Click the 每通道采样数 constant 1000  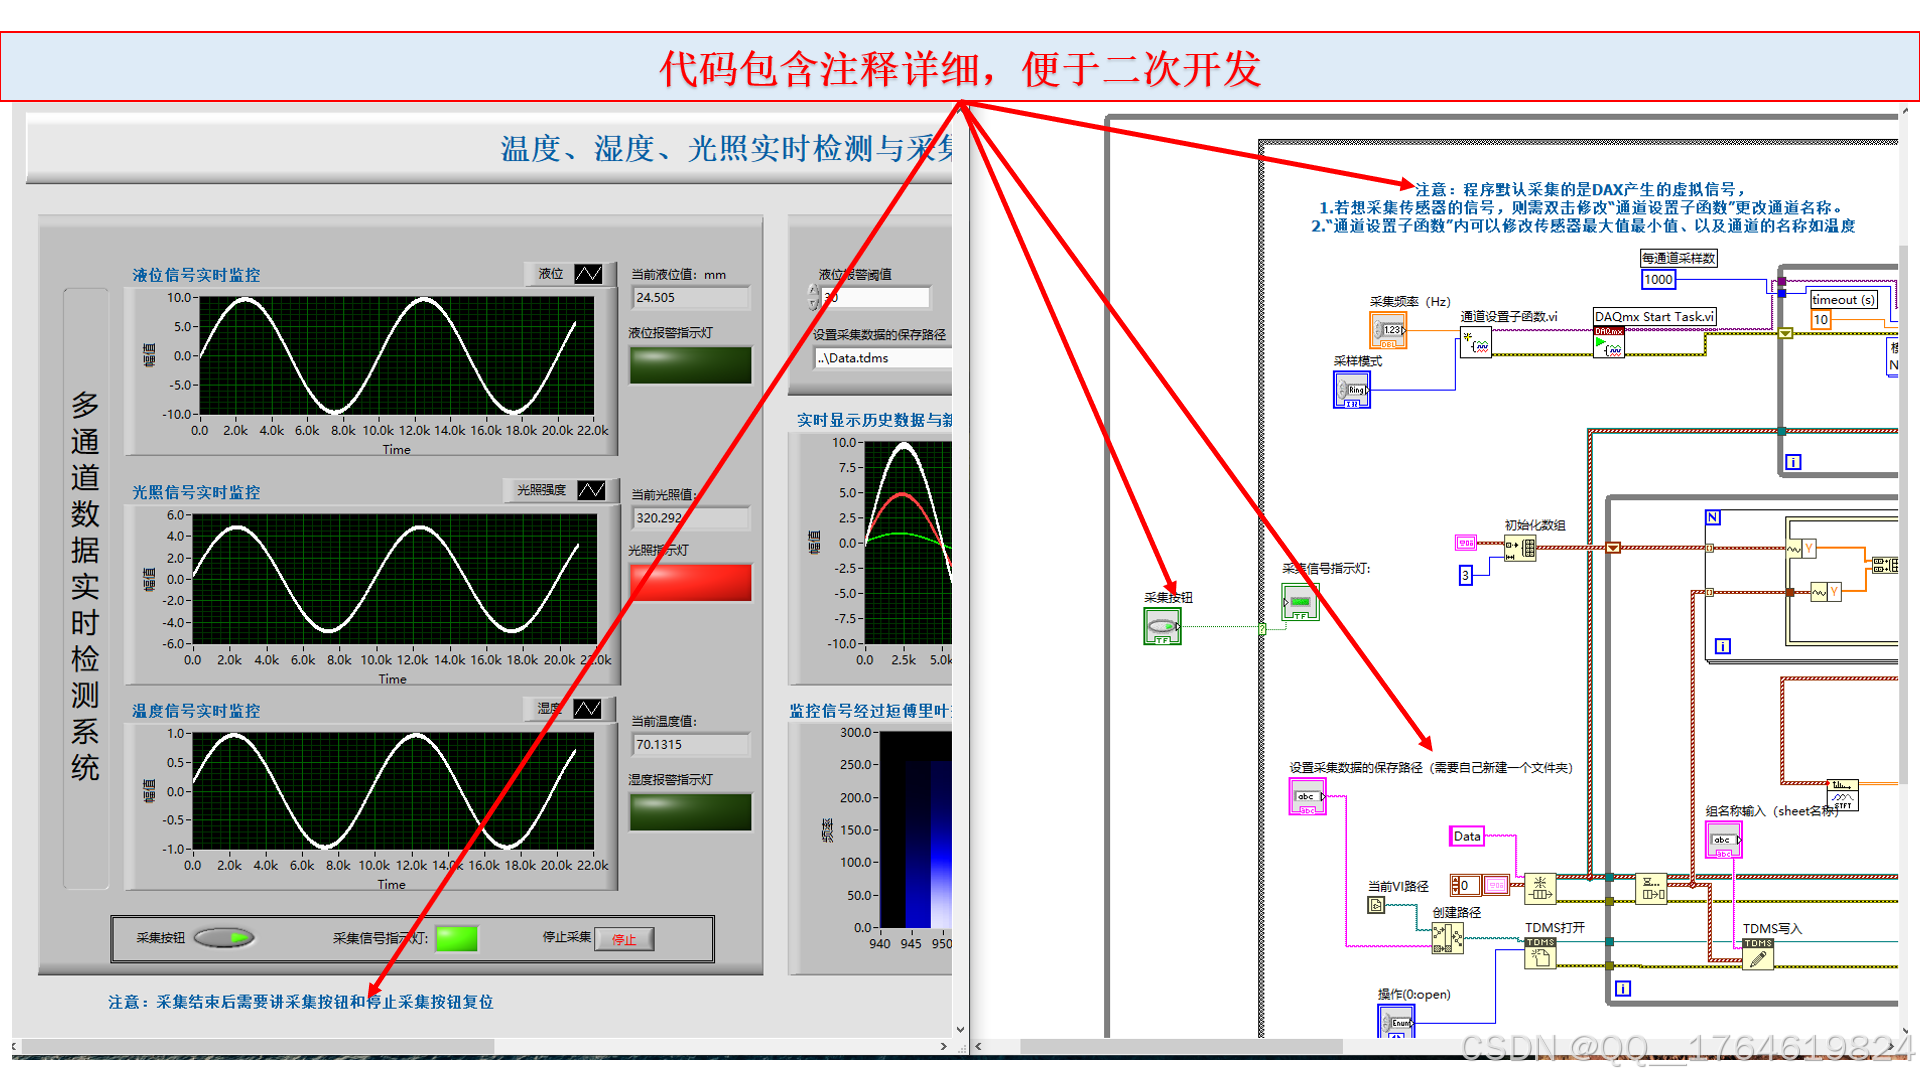tap(1658, 280)
